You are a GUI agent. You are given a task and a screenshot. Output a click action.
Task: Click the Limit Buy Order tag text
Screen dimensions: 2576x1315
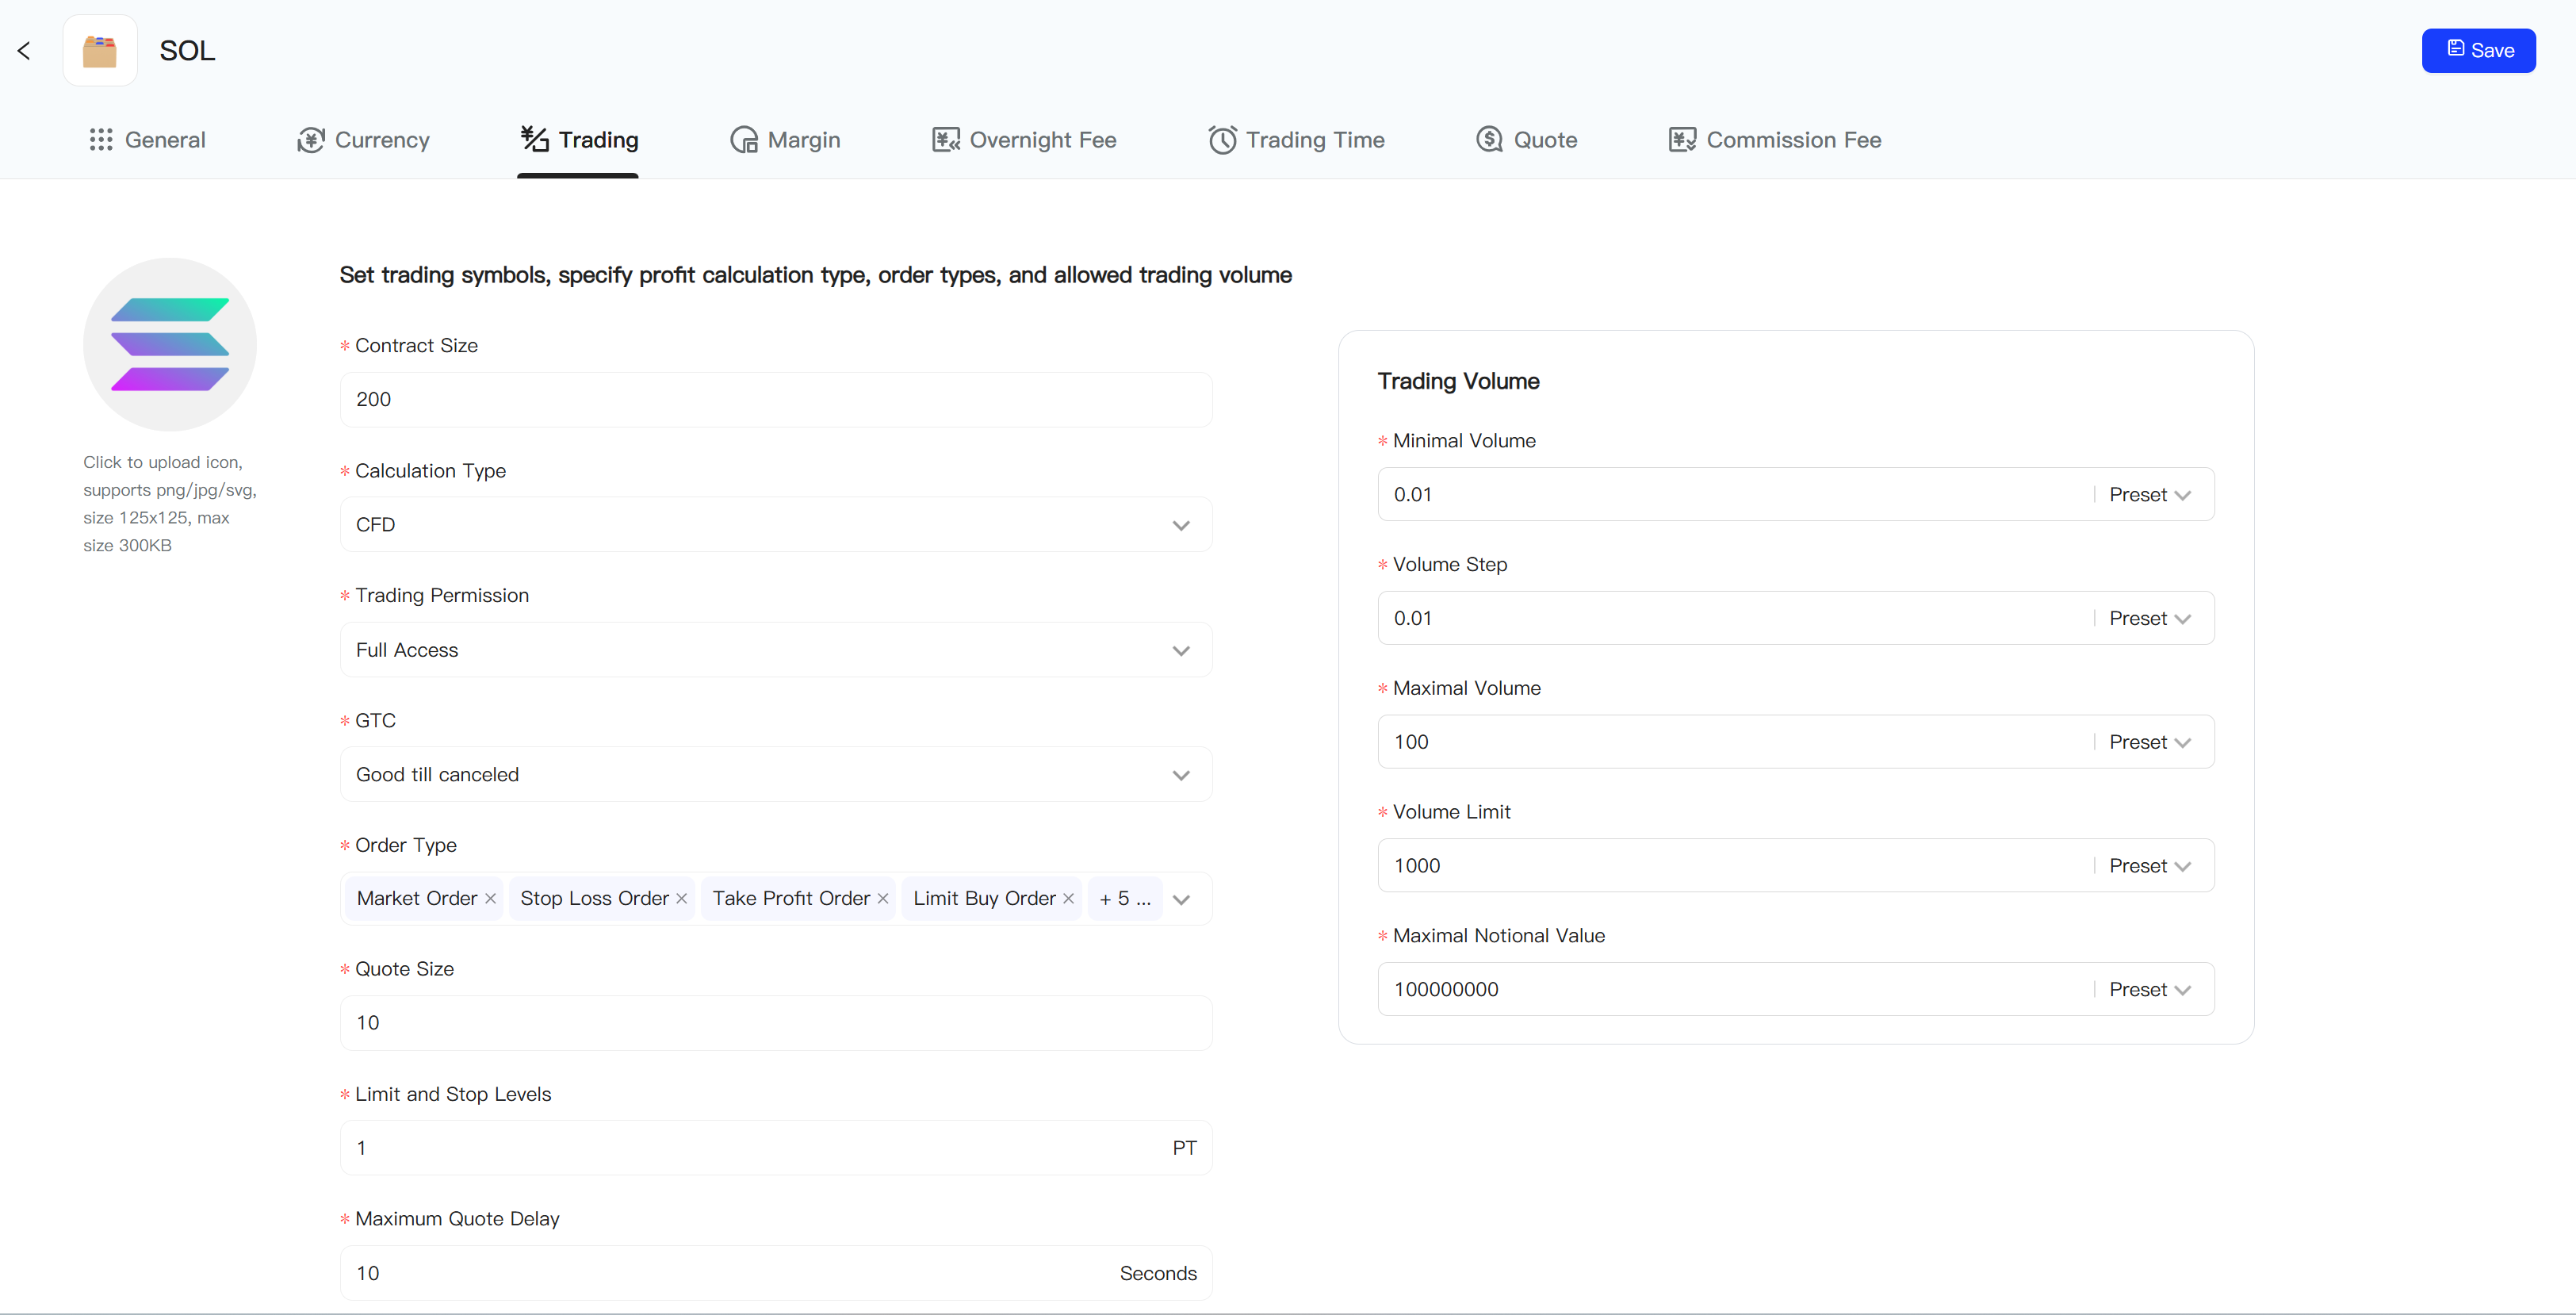tap(984, 899)
